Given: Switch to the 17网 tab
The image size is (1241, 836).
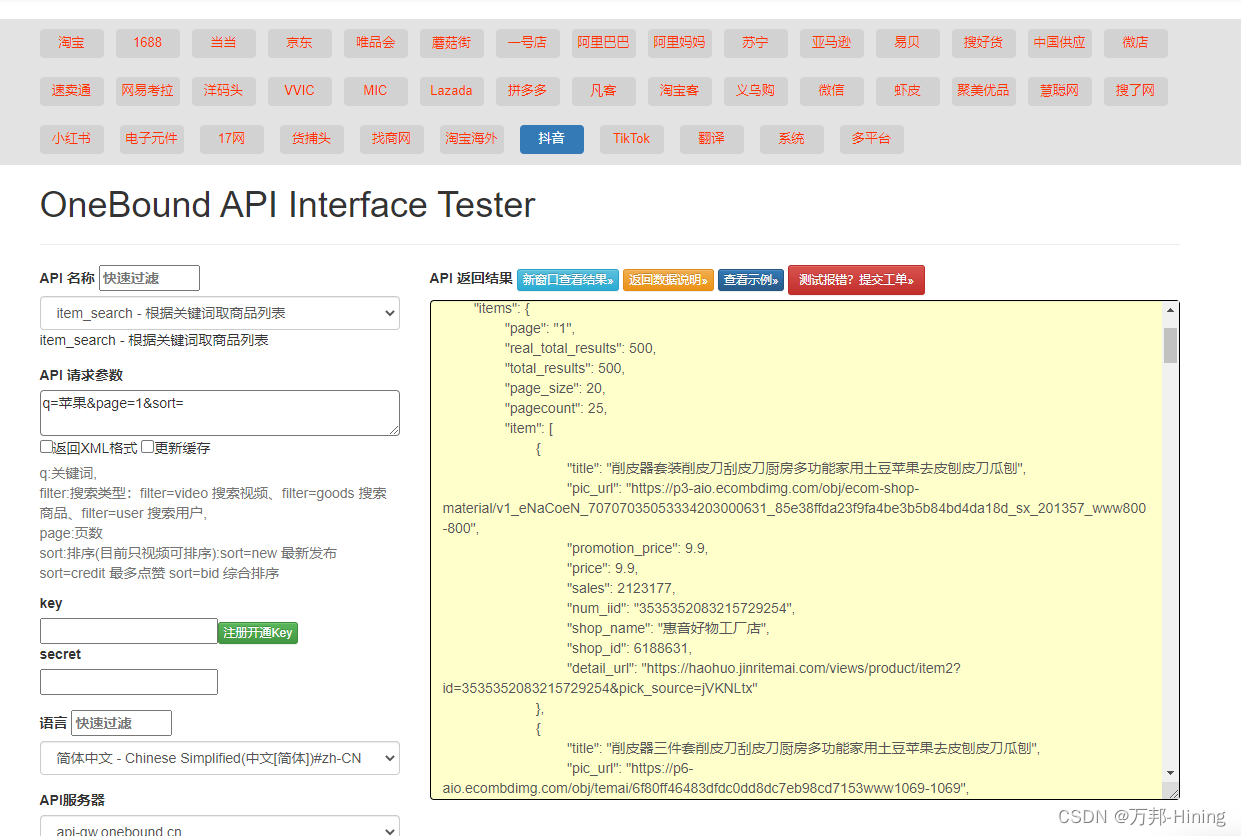Looking at the screenshot, I should (231, 139).
